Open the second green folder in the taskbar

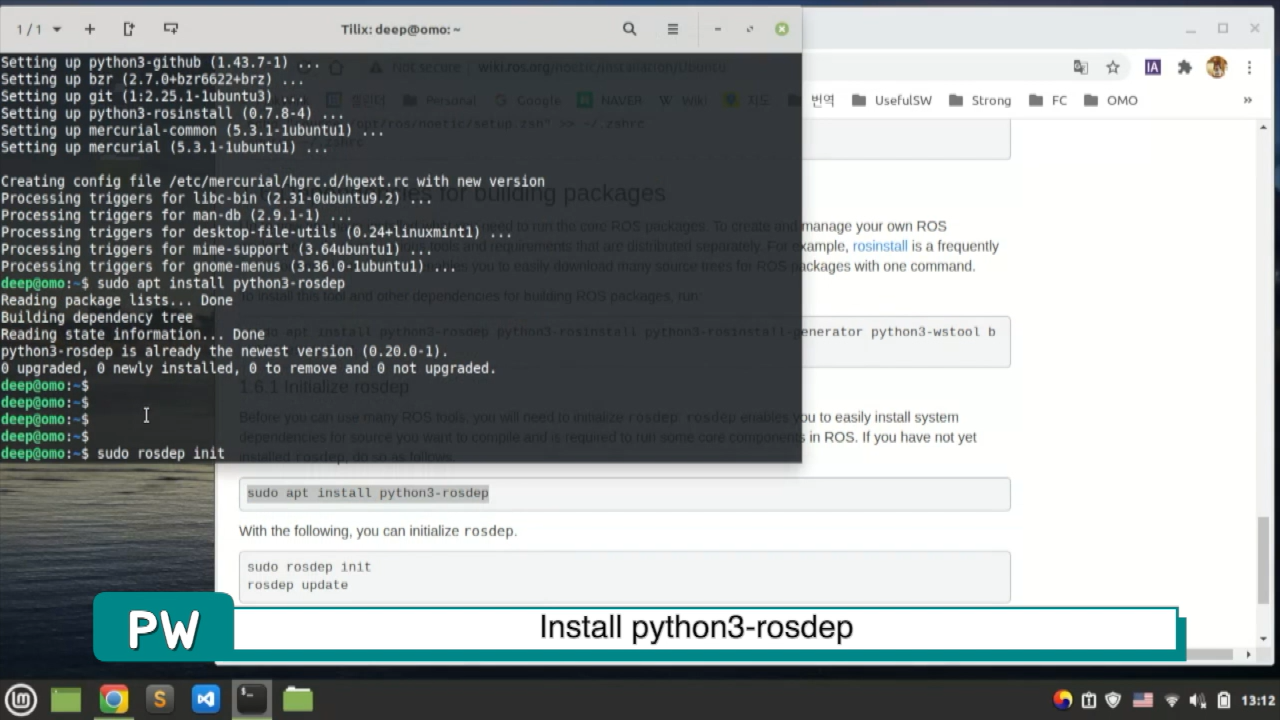point(298,699)
